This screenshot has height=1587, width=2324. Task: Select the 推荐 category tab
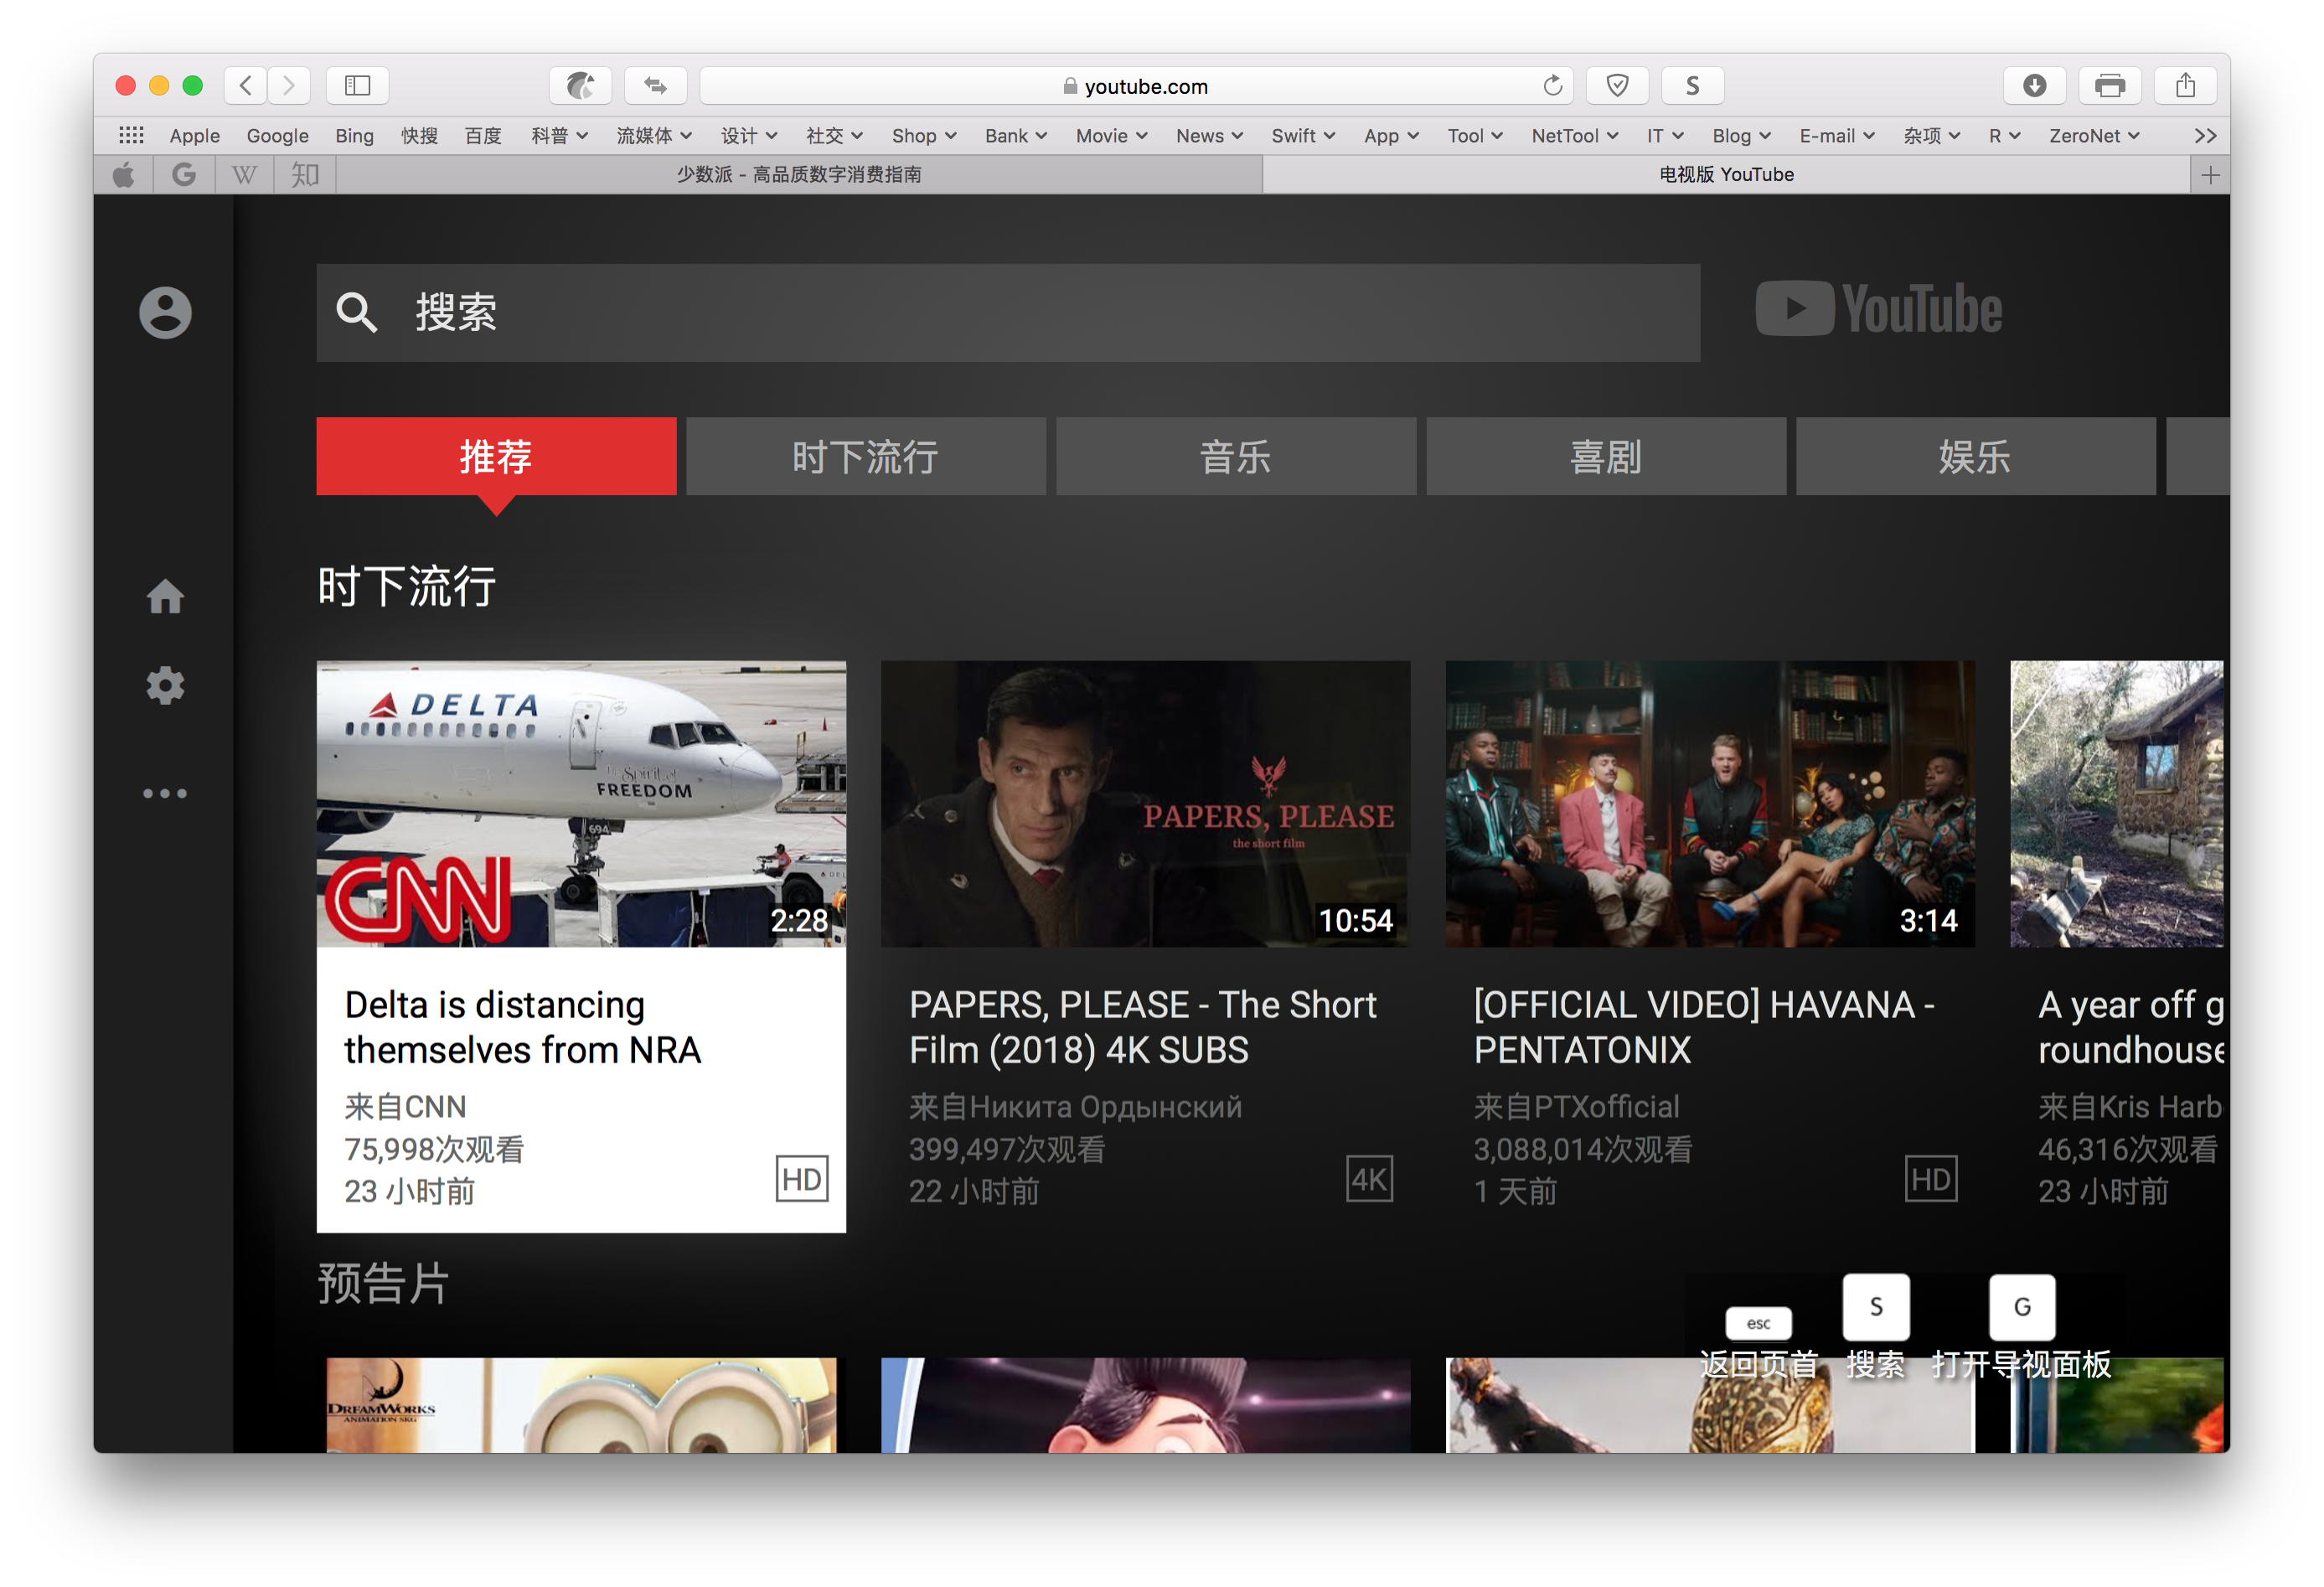tap(496, 456)
